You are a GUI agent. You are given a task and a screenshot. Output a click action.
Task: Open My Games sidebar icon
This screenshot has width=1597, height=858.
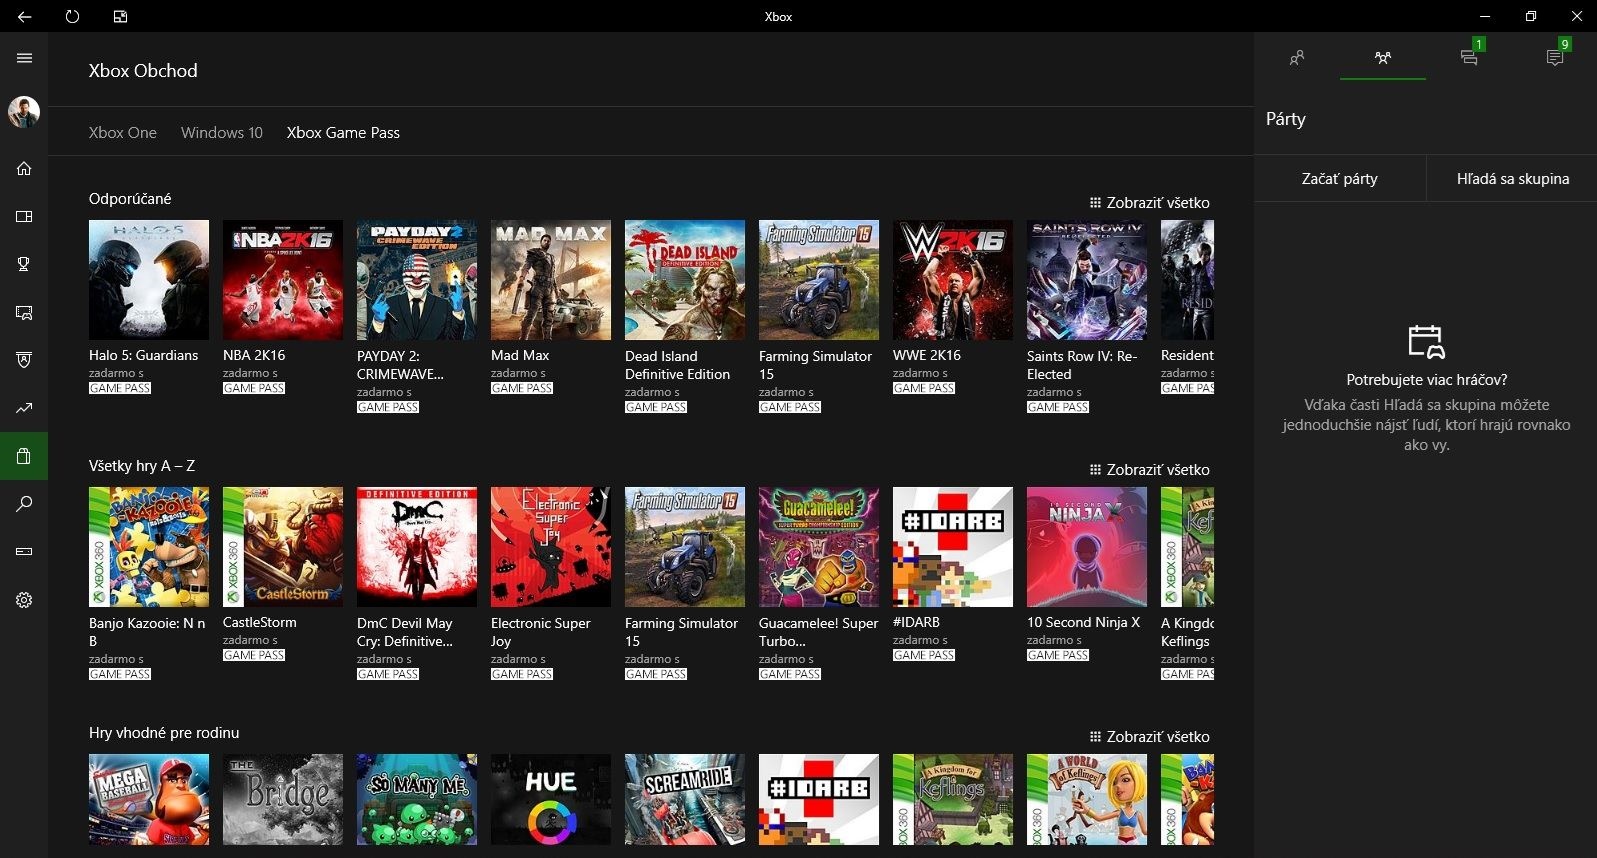tap(24, 216)
